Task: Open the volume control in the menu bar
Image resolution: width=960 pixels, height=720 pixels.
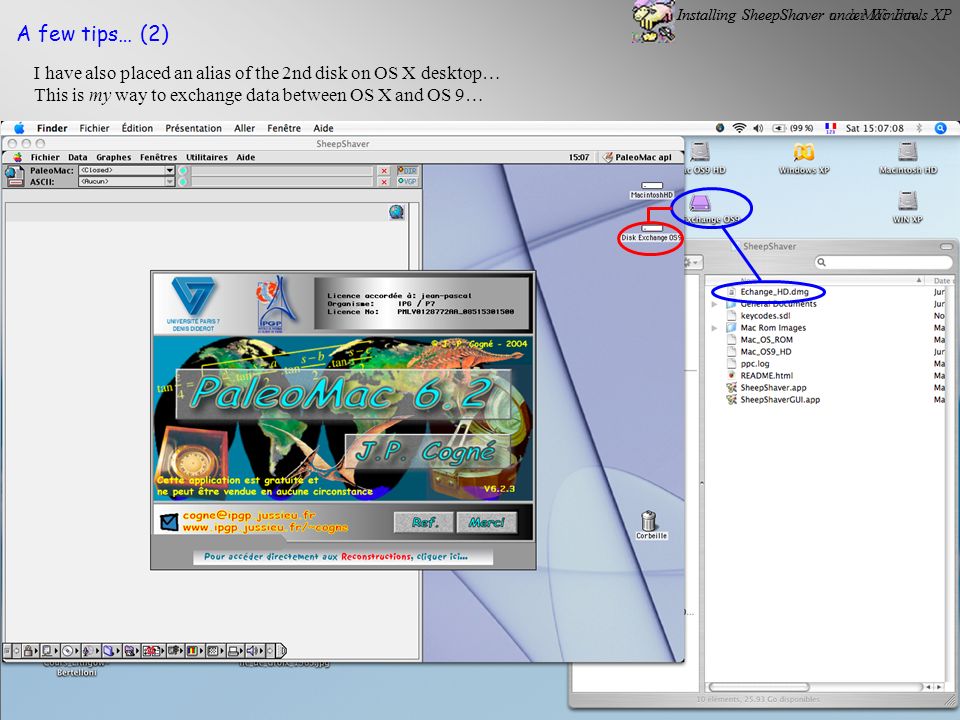Action: click(758, 128)
